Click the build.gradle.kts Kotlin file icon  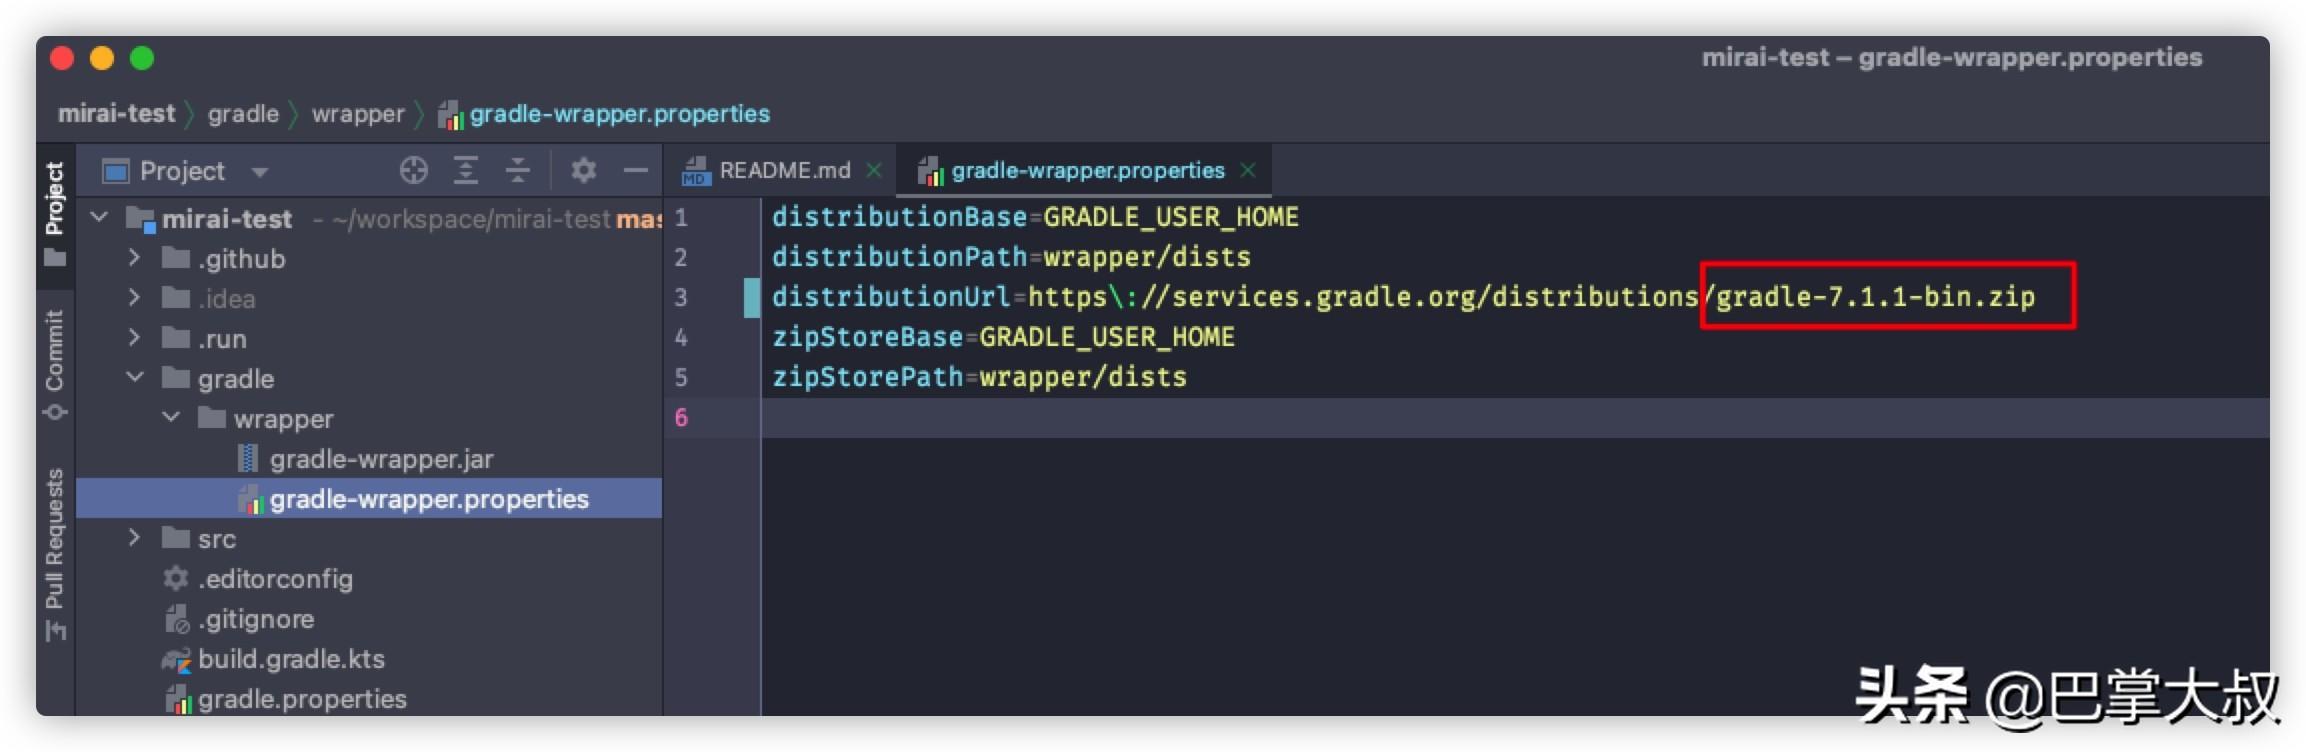[x=177, y=659]
